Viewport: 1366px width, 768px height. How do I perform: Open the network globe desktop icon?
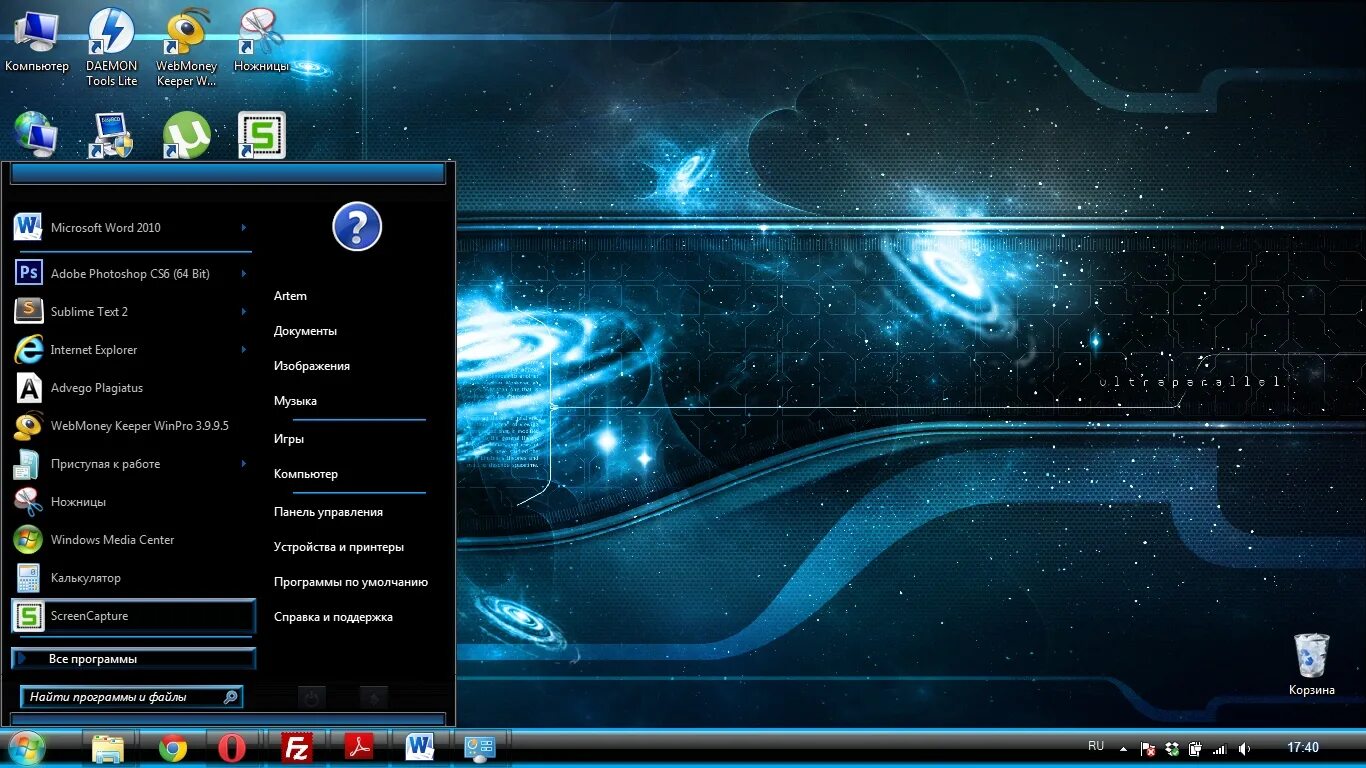[36, 135]
